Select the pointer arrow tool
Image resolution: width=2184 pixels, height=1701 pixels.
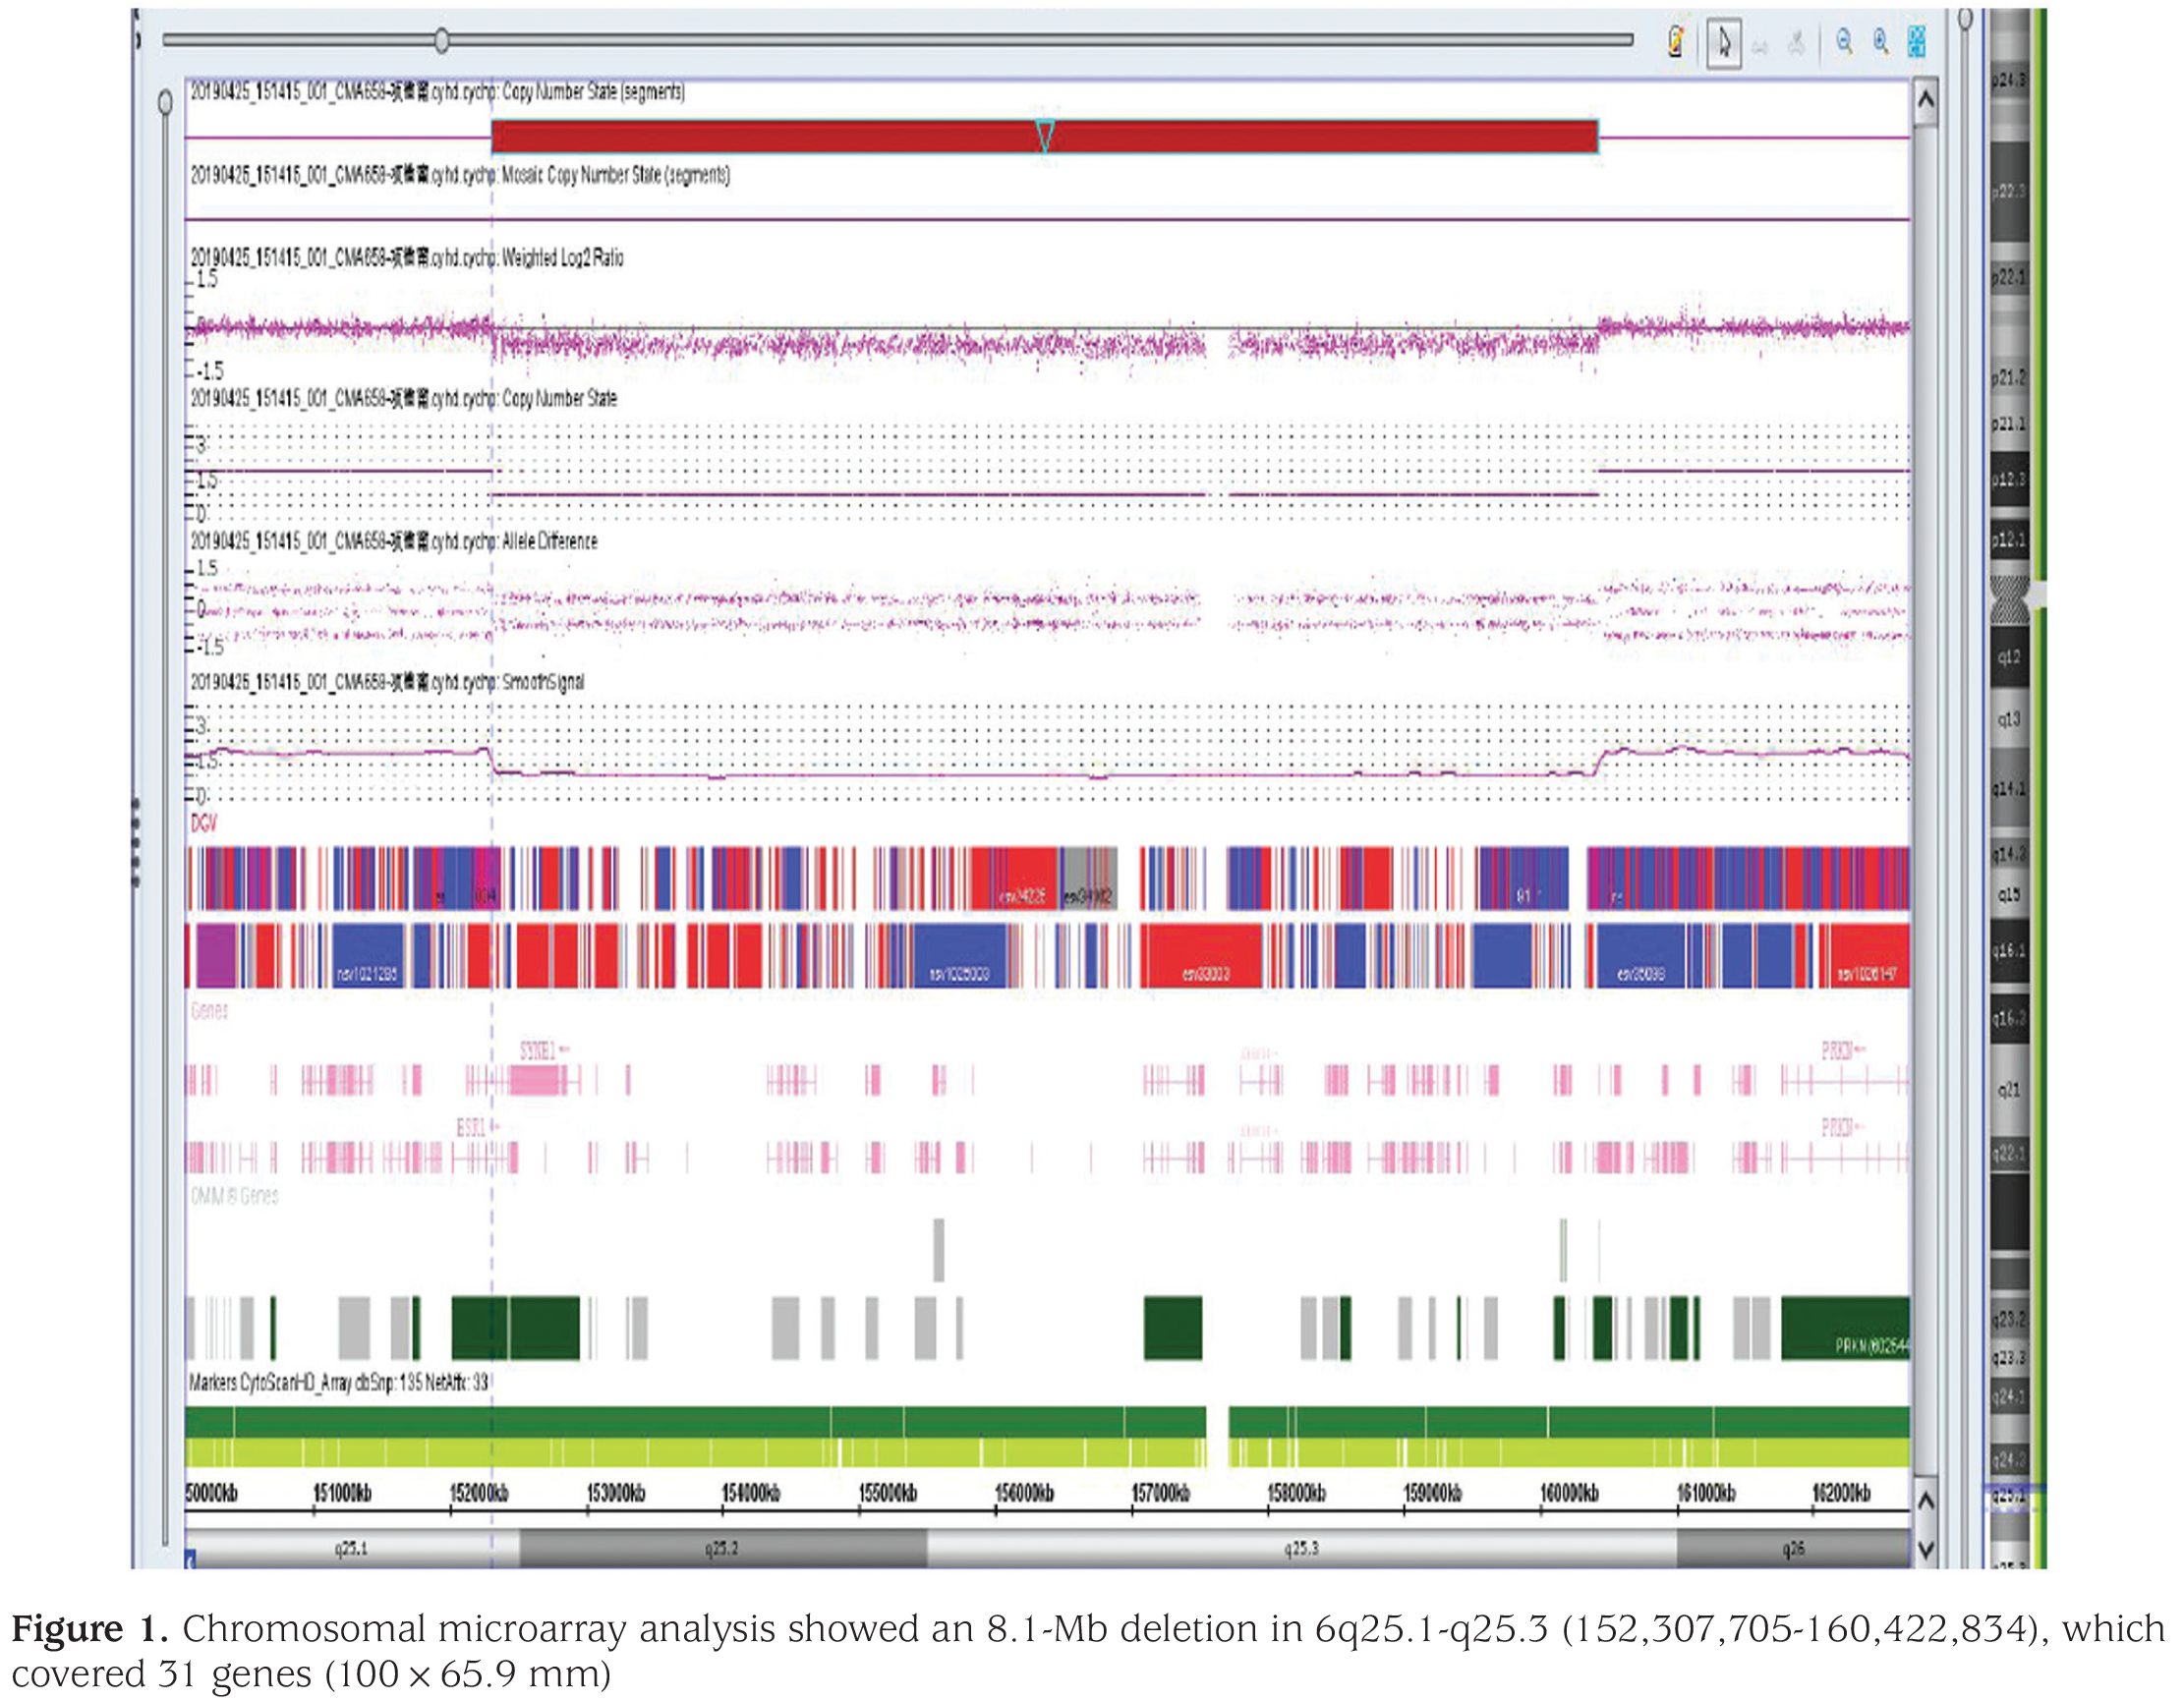1723,43
